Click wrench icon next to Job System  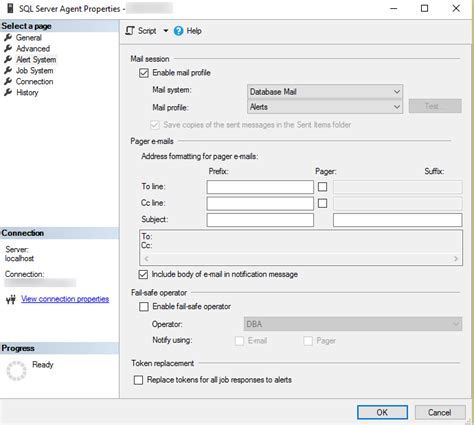click(8, 70)
